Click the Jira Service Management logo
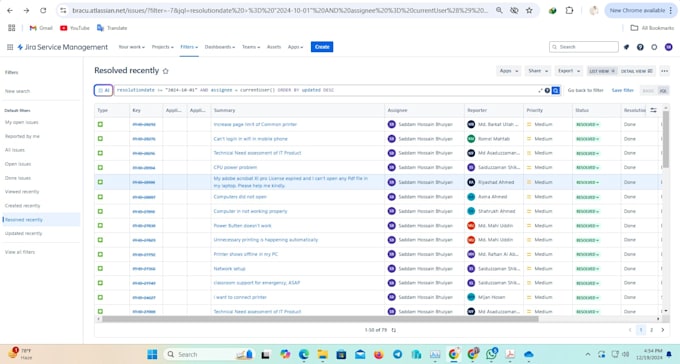Screen dimensions: 680x364 [x=62, y=47]
